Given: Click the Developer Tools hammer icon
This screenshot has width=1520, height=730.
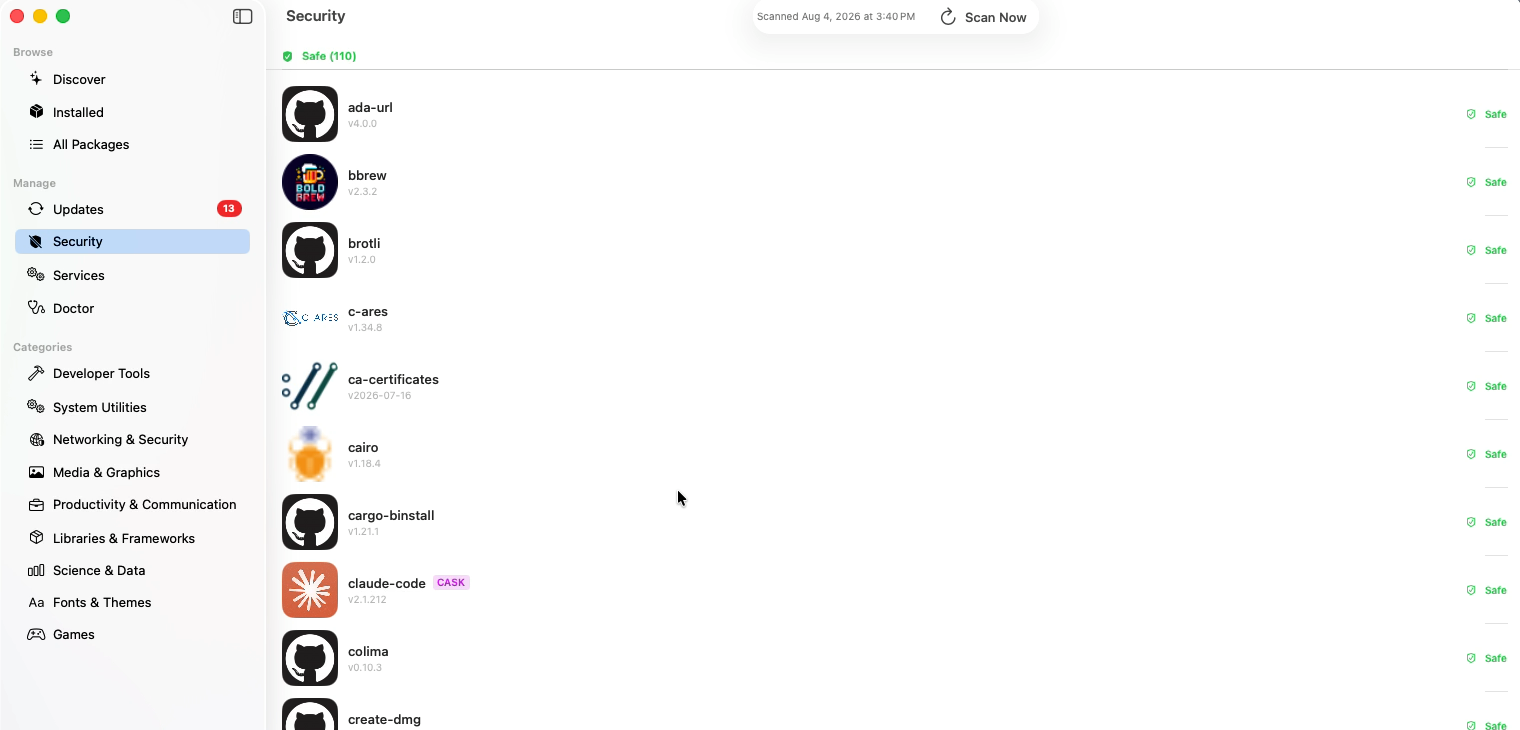Looking at the screenshot, I should [x=36, y=373].
